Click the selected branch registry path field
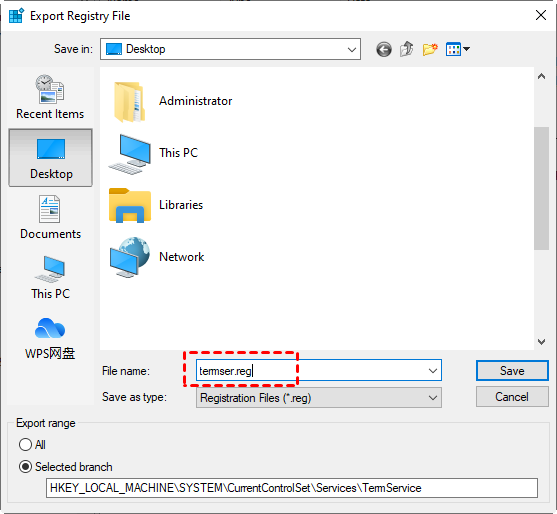The image size is (557, 514). tap(291, 488)
